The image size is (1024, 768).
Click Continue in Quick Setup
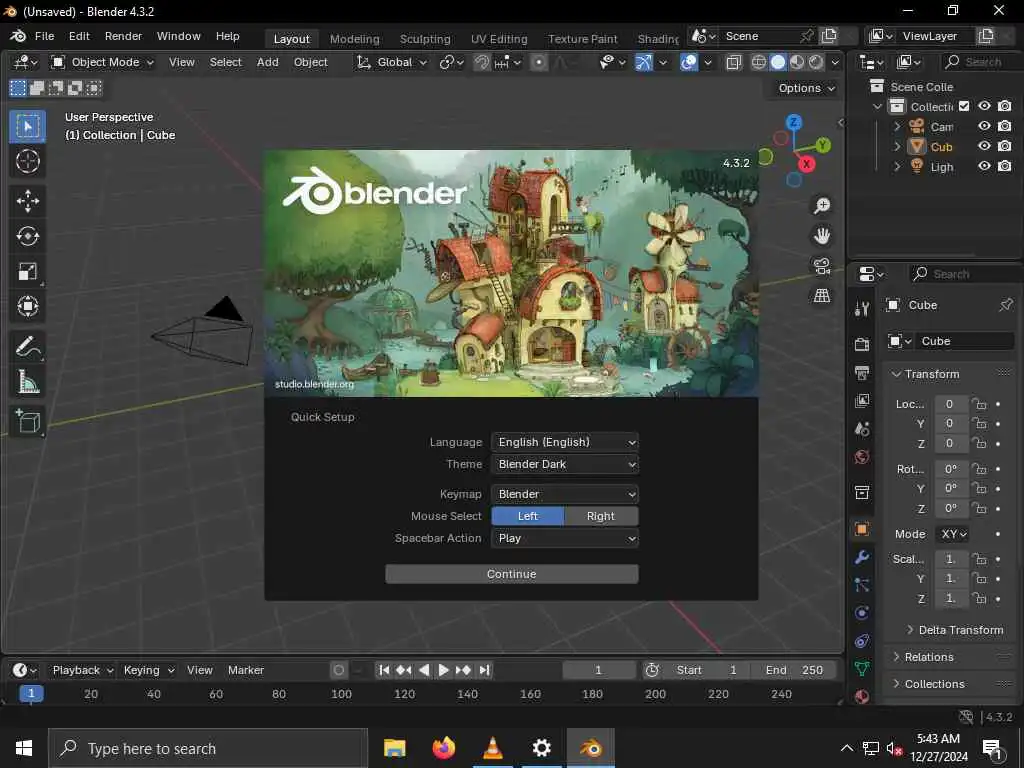[x=512, y=574]
